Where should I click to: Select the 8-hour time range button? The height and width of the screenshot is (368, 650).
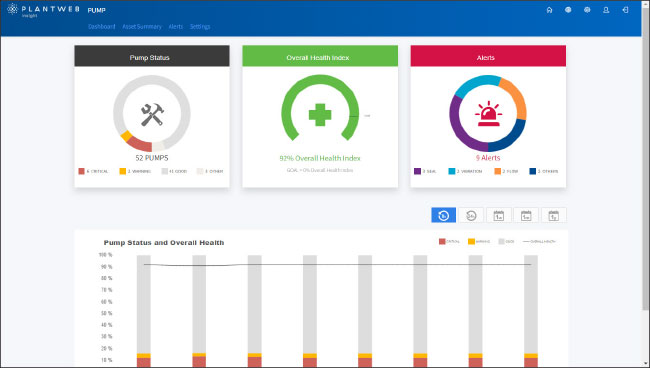click(x=444, y=215)
